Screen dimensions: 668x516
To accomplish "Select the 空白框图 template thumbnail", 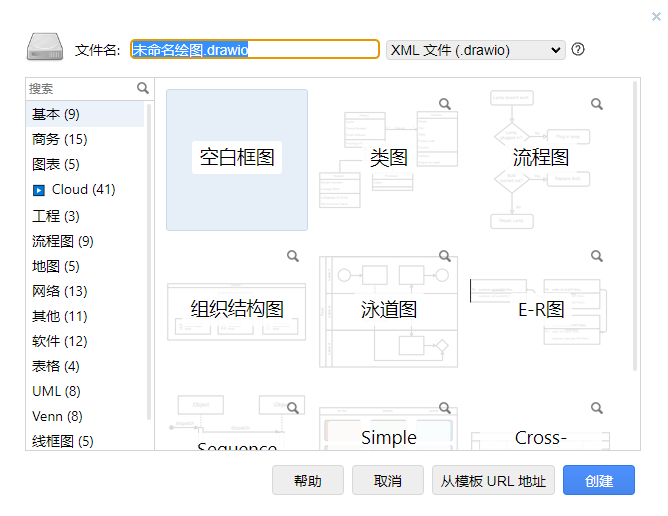I will pyautogui.click(x=237, y=159).
